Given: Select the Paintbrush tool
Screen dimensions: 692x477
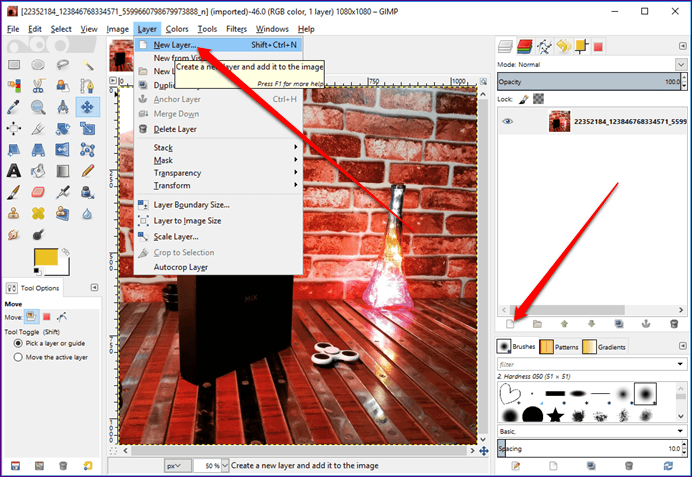Looking at the screenshot, I should [x=14, y=192].
